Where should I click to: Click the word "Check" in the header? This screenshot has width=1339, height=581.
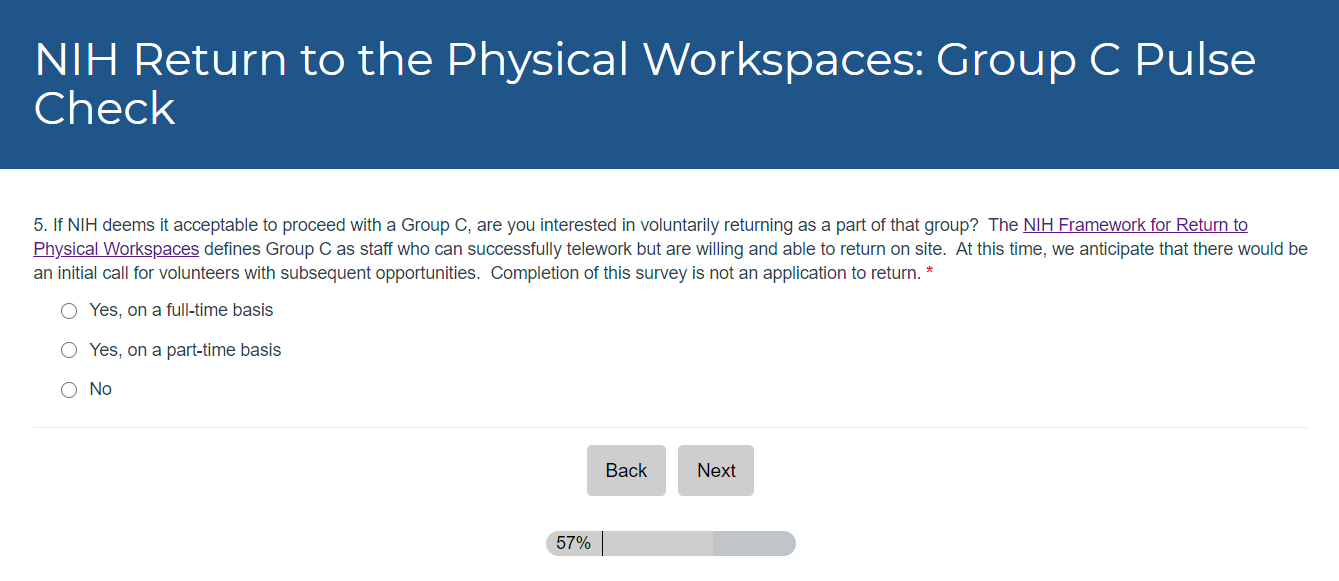point(104,108)
